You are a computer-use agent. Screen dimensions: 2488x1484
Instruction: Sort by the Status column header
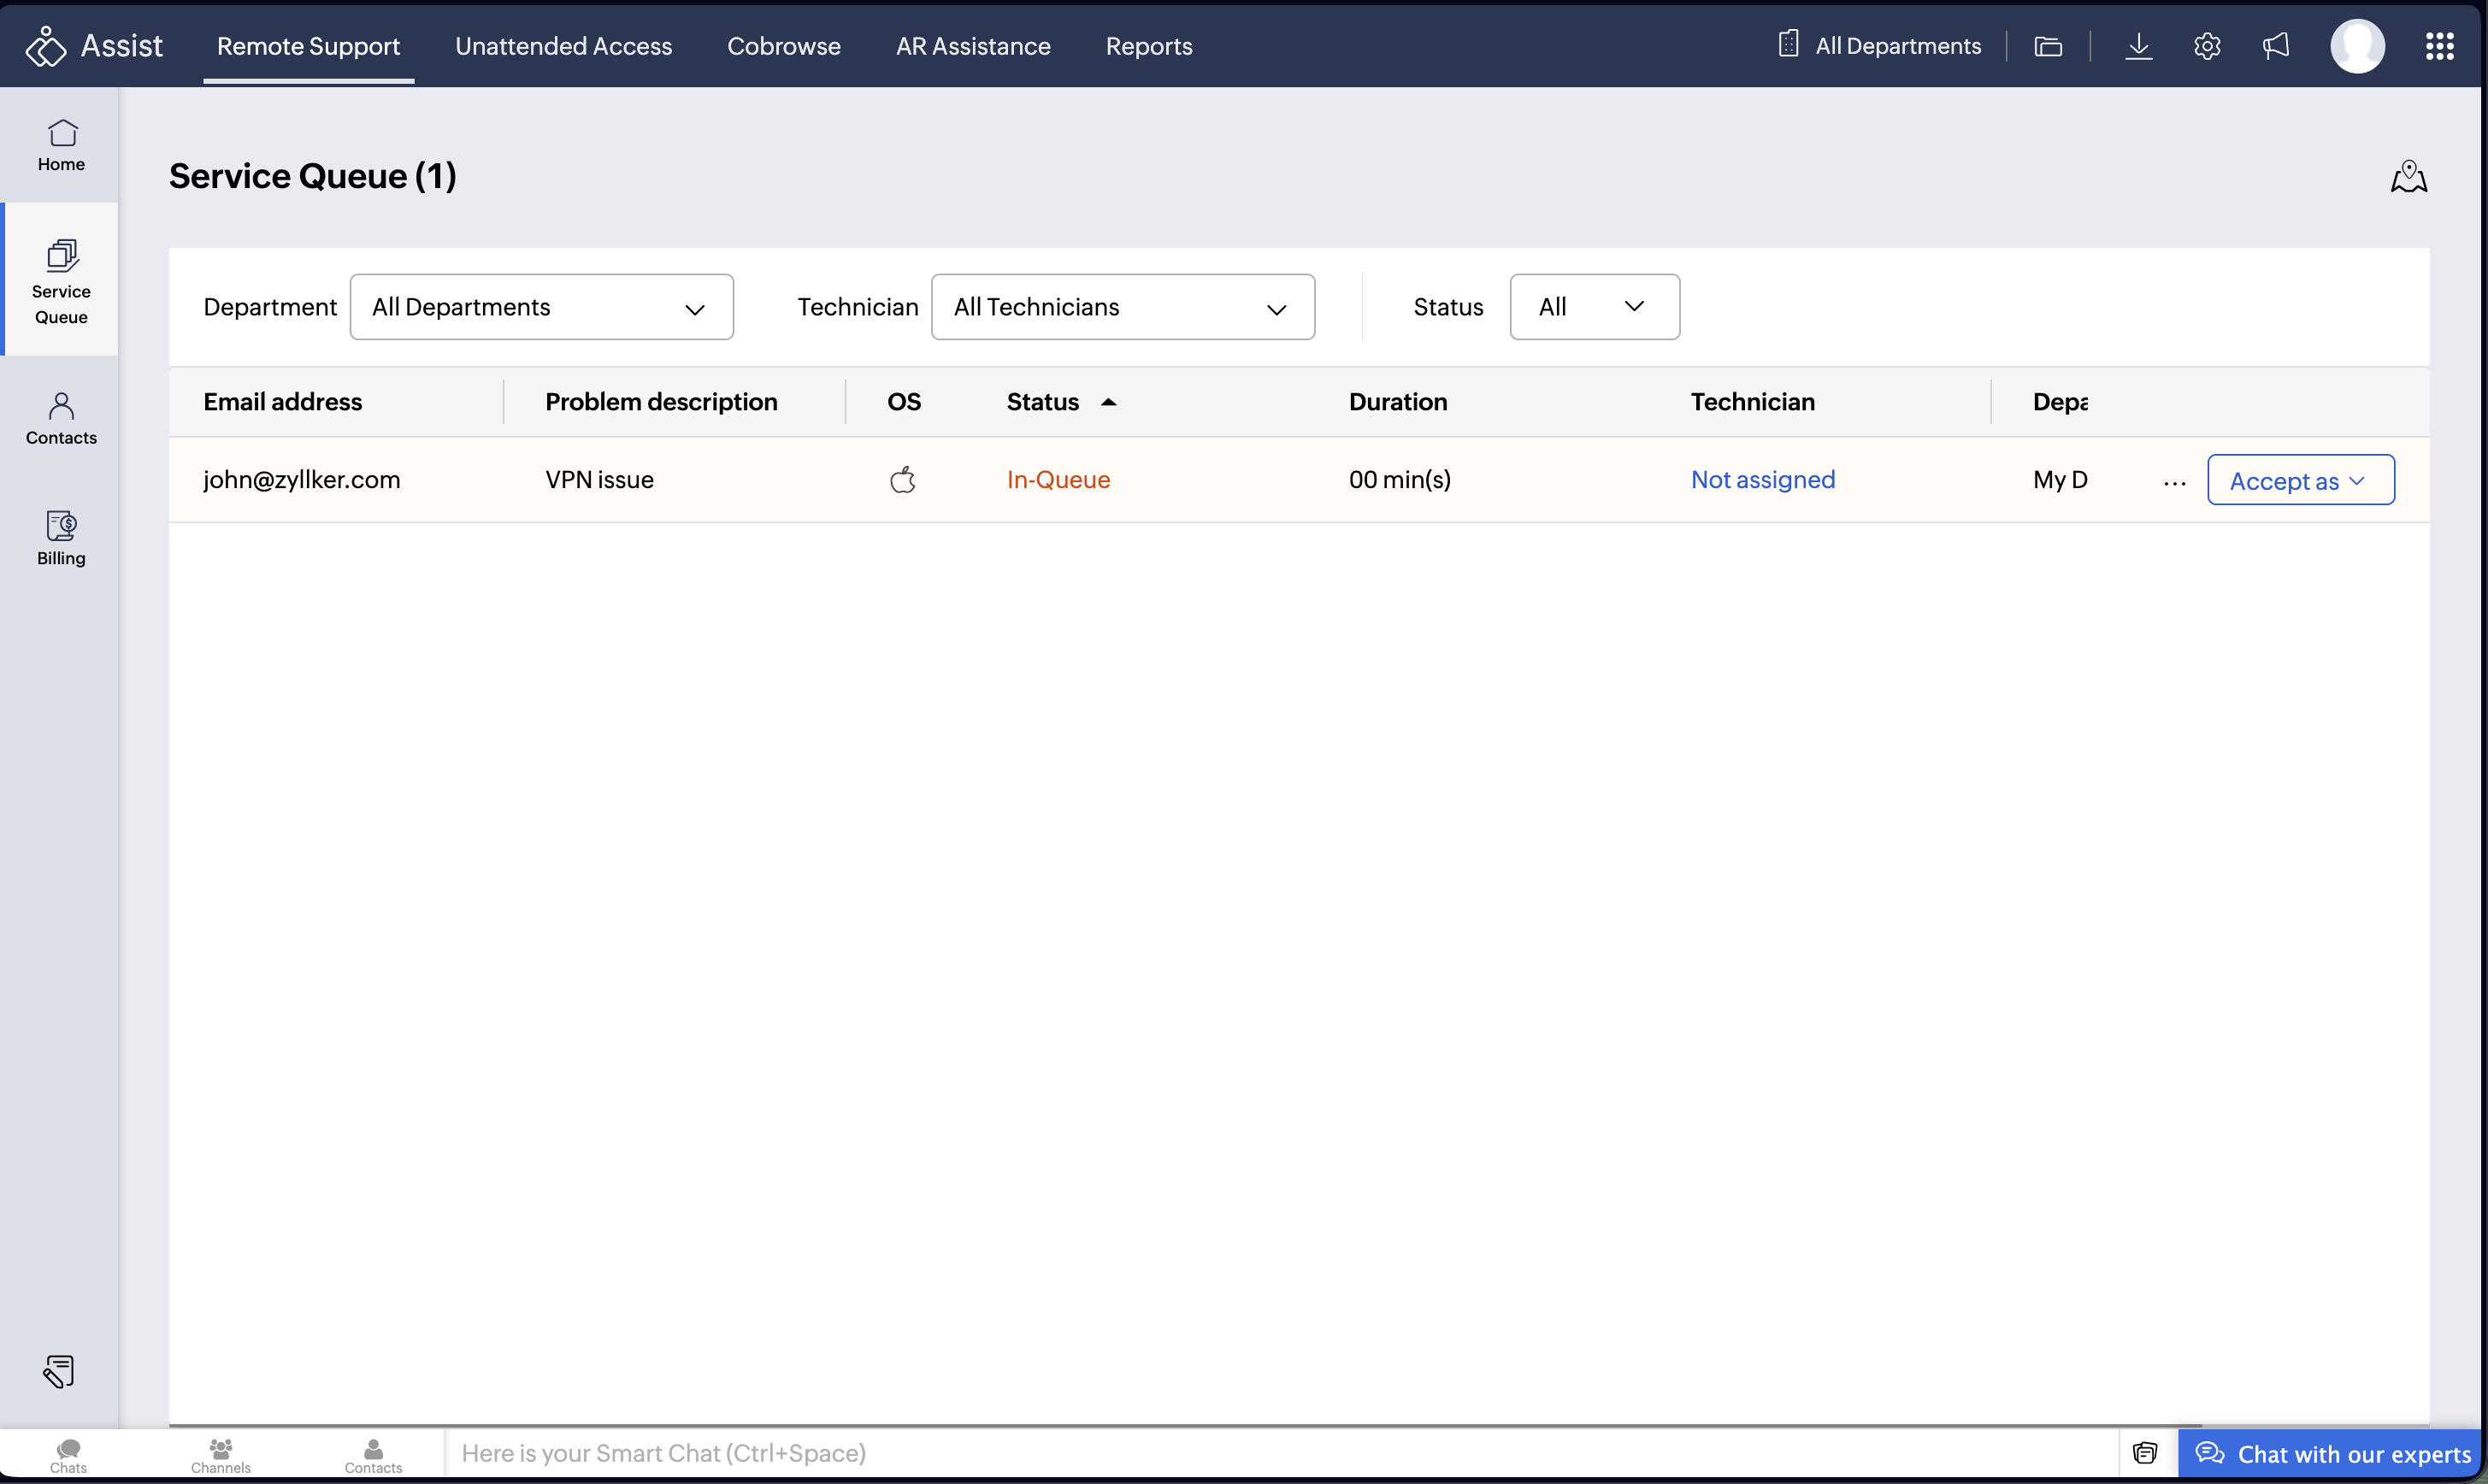tap(1043, 402)
